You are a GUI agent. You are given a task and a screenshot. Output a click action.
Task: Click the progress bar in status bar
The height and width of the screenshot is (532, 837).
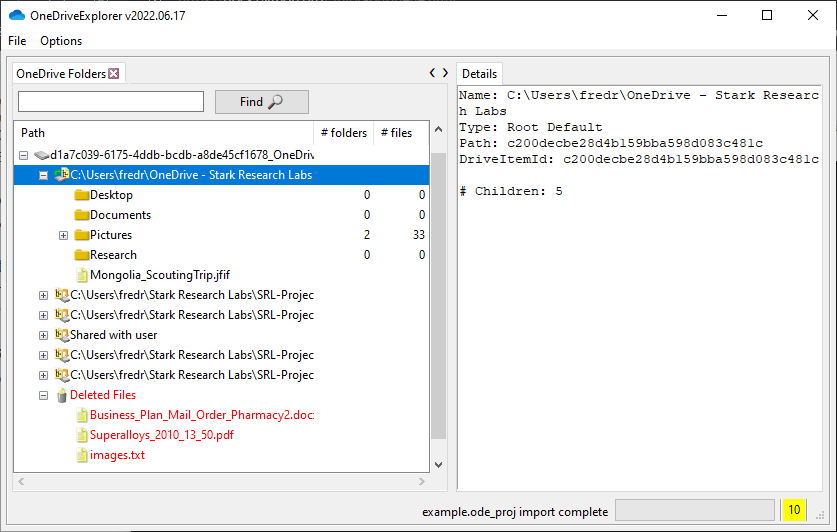pyautogui.click(x=695, y=510)
